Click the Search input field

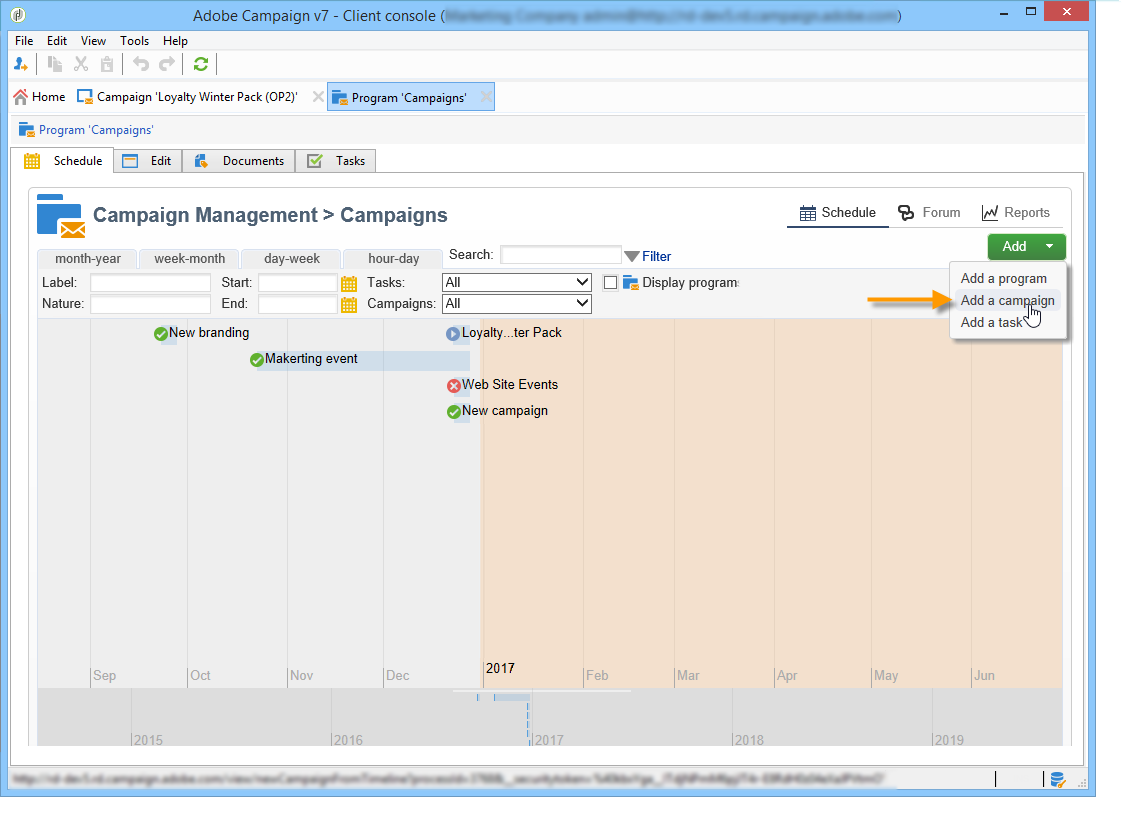coord(560,255)
